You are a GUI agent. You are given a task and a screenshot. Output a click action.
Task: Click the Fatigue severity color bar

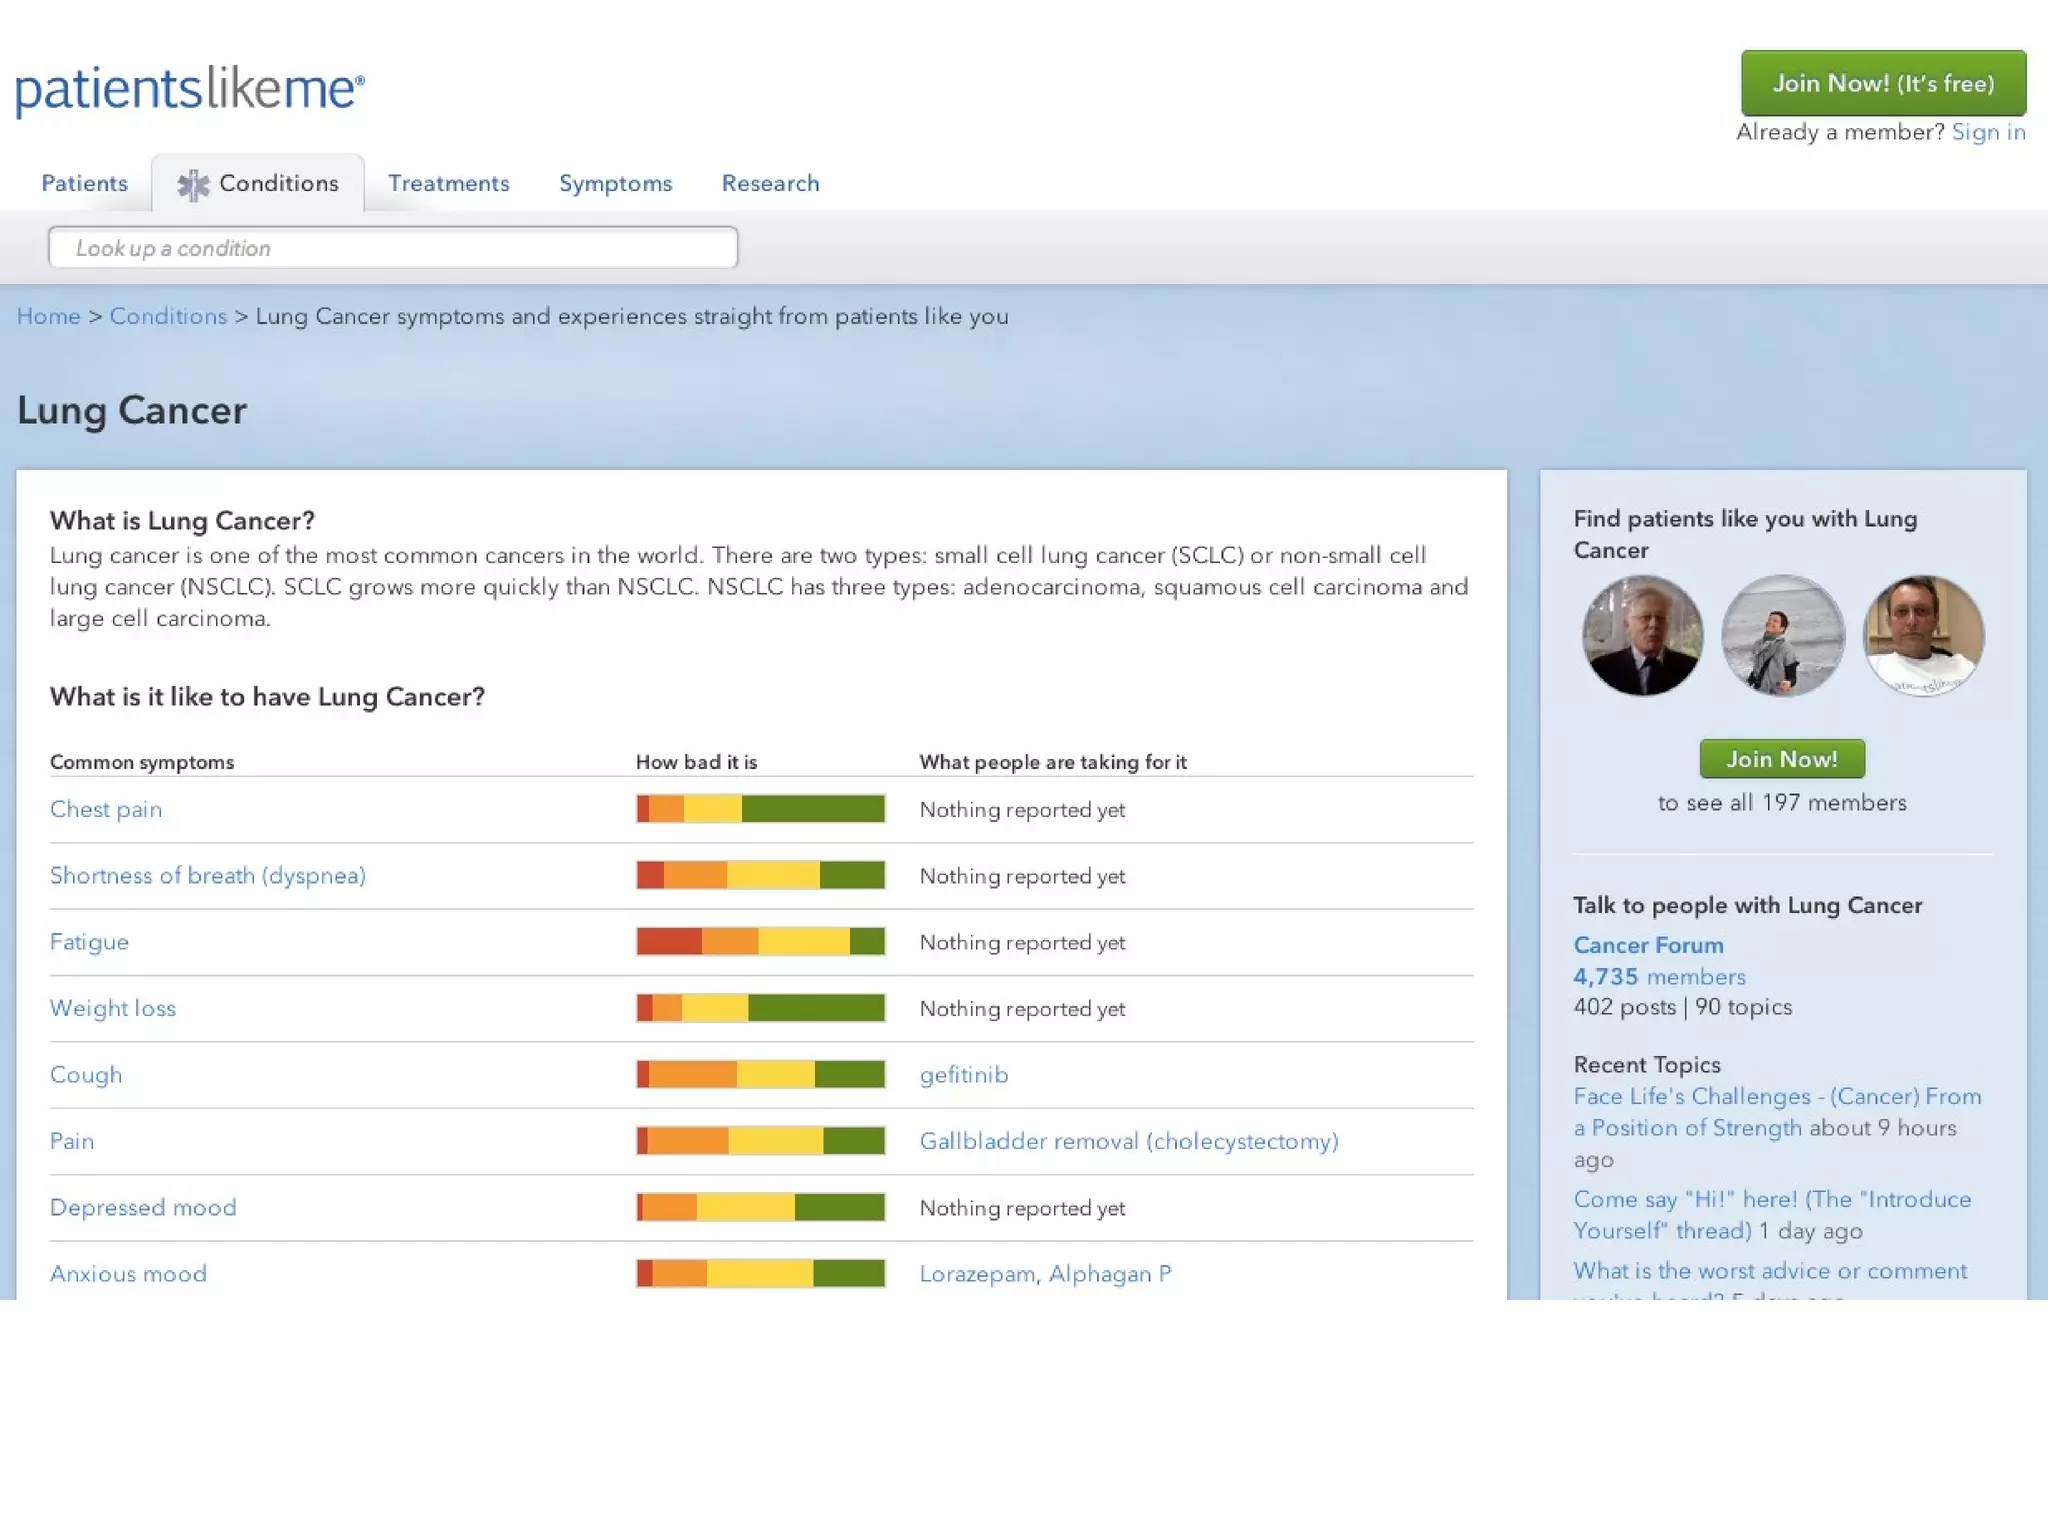(760, 942)
